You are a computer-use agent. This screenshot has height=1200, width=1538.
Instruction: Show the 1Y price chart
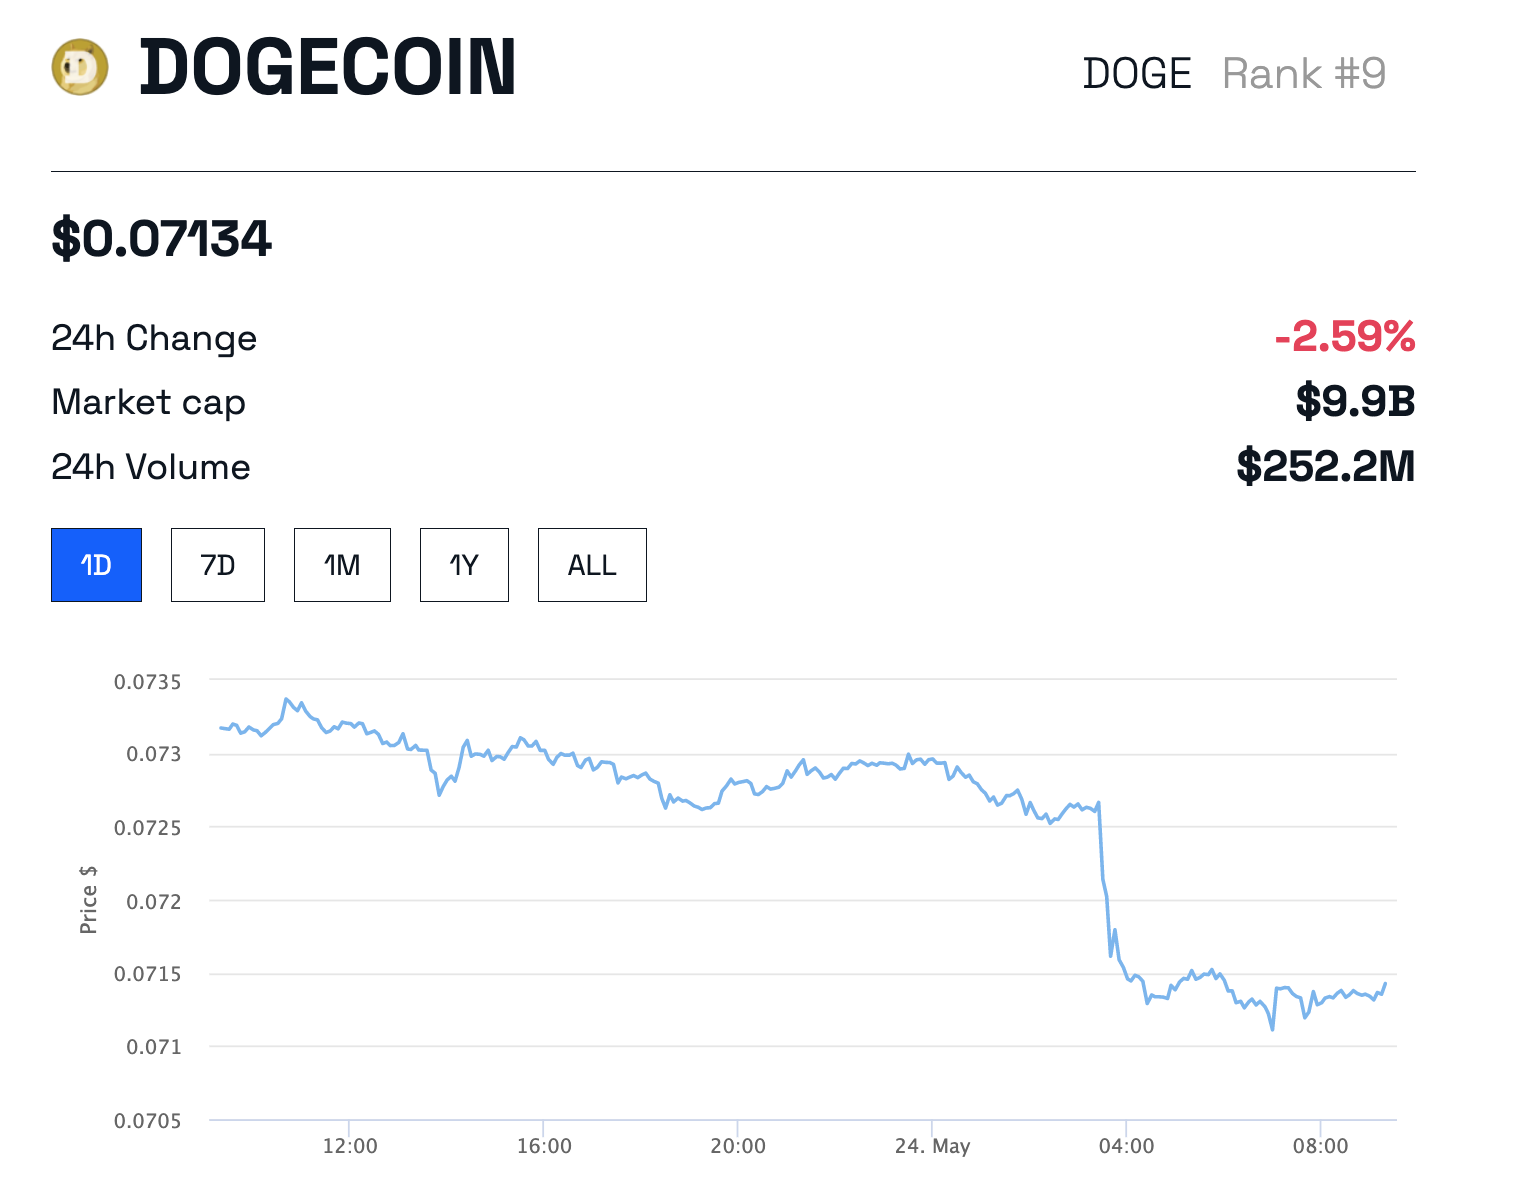(464, 565)
